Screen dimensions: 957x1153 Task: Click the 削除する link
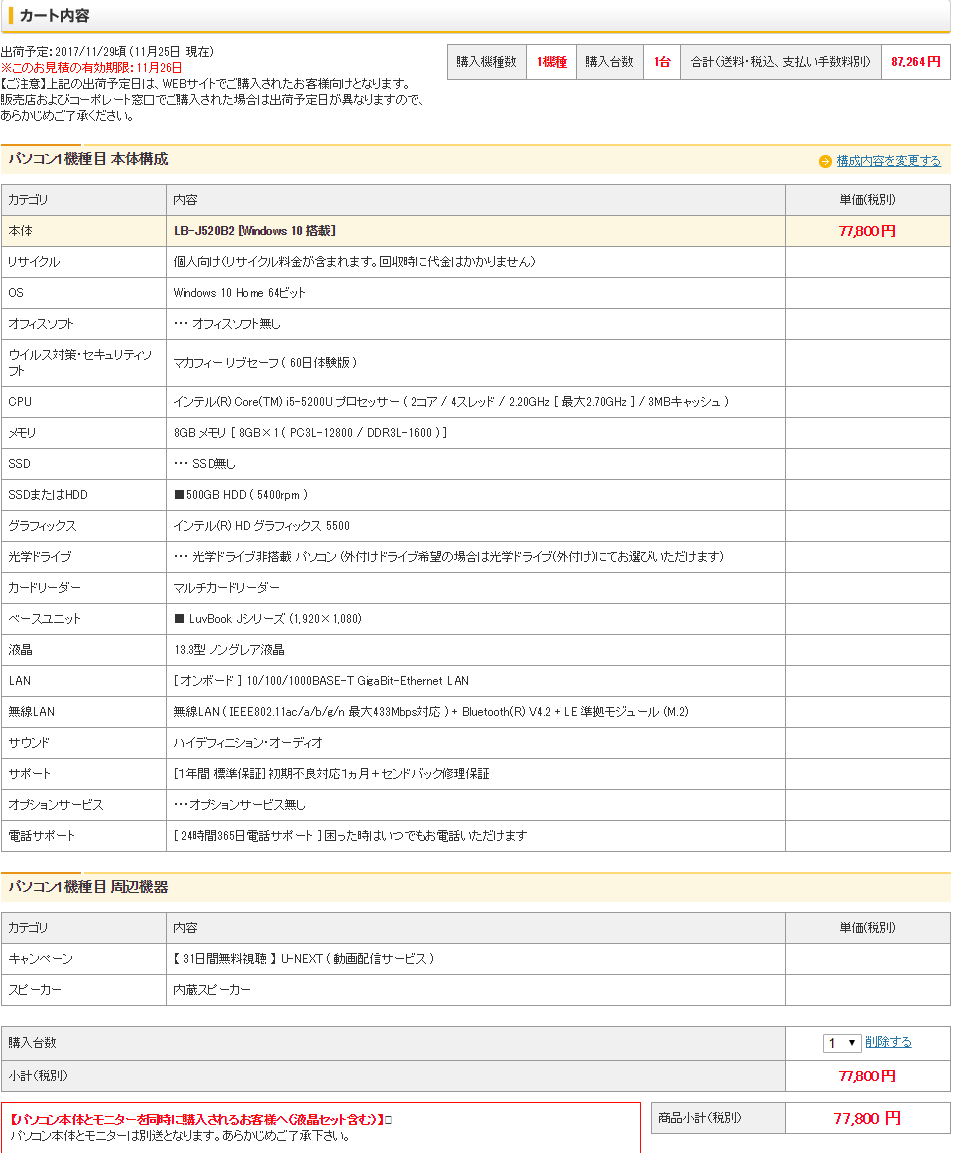pyautogui.click(x=888, y=1042)
